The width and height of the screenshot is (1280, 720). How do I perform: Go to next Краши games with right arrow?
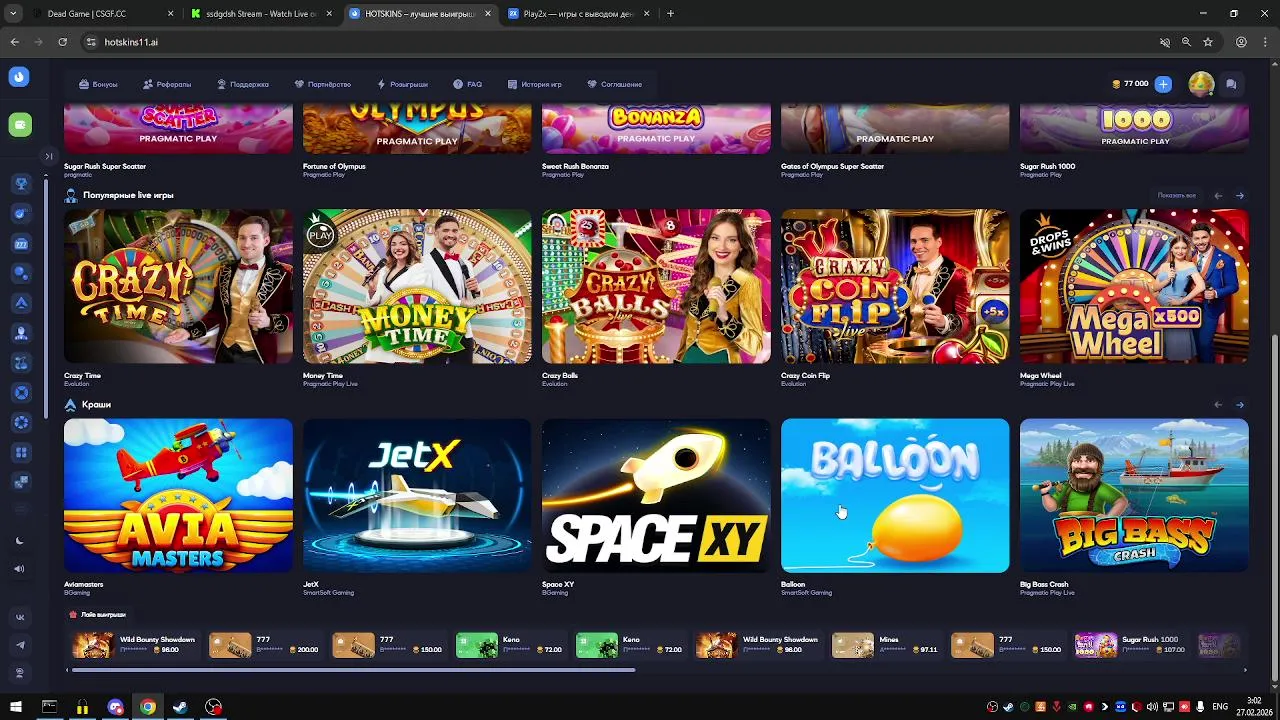[x=1240, y=404]
